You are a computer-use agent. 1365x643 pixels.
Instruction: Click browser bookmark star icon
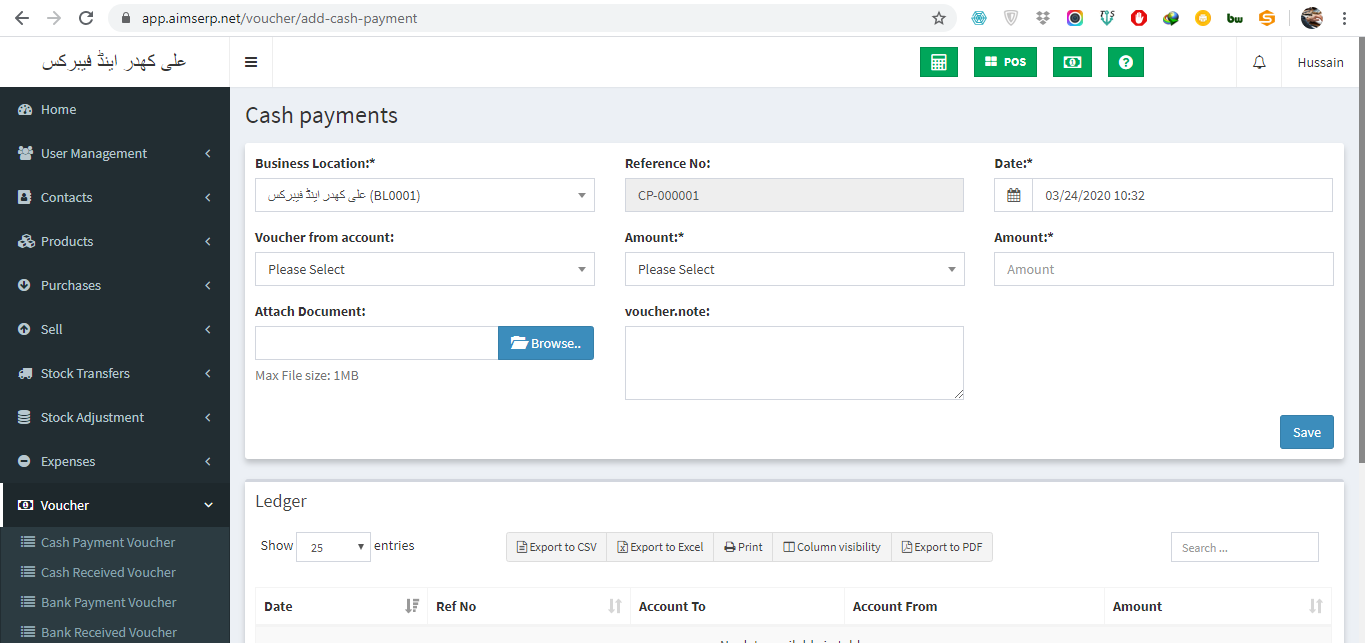point(938,18)
